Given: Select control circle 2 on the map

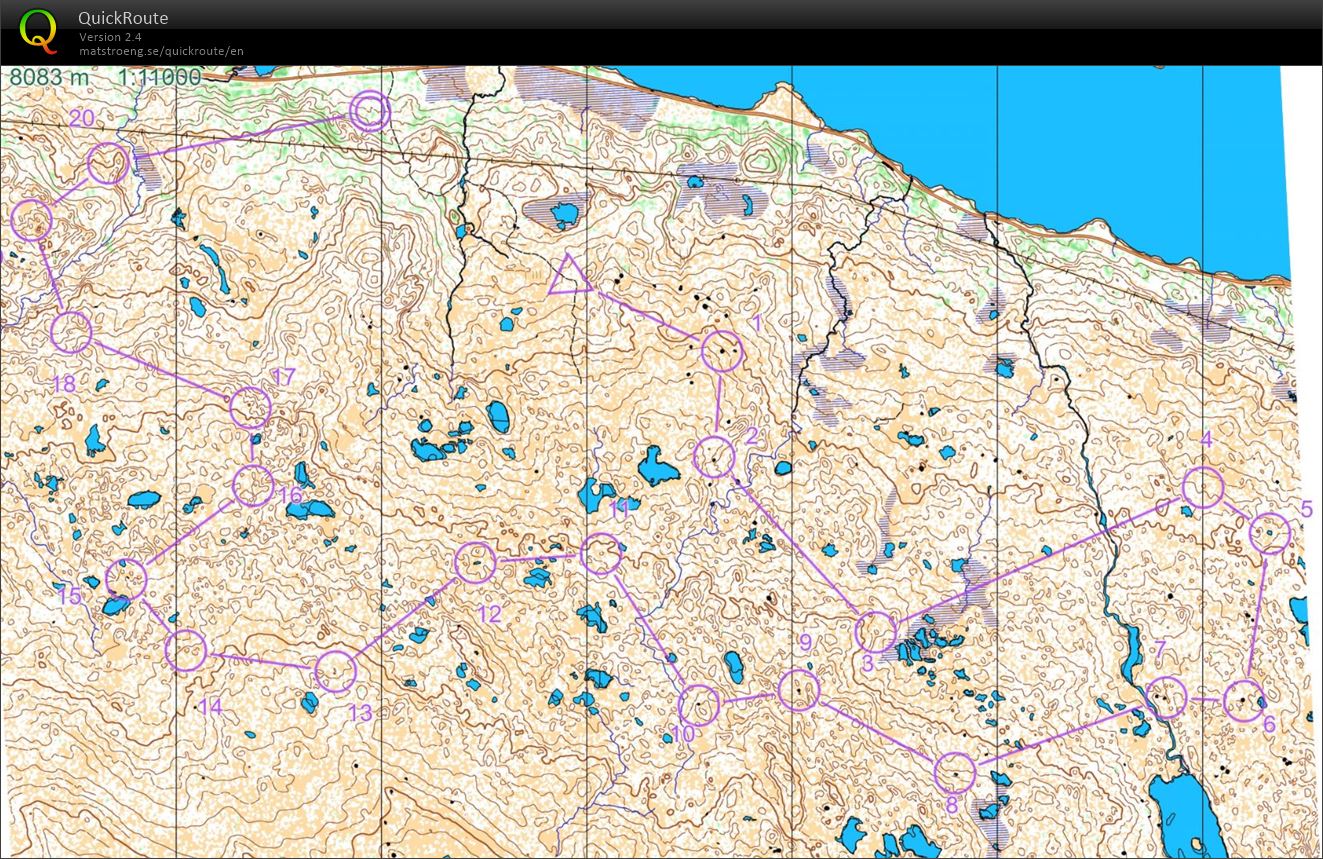Looking at the screenshot, I should 715,457.
